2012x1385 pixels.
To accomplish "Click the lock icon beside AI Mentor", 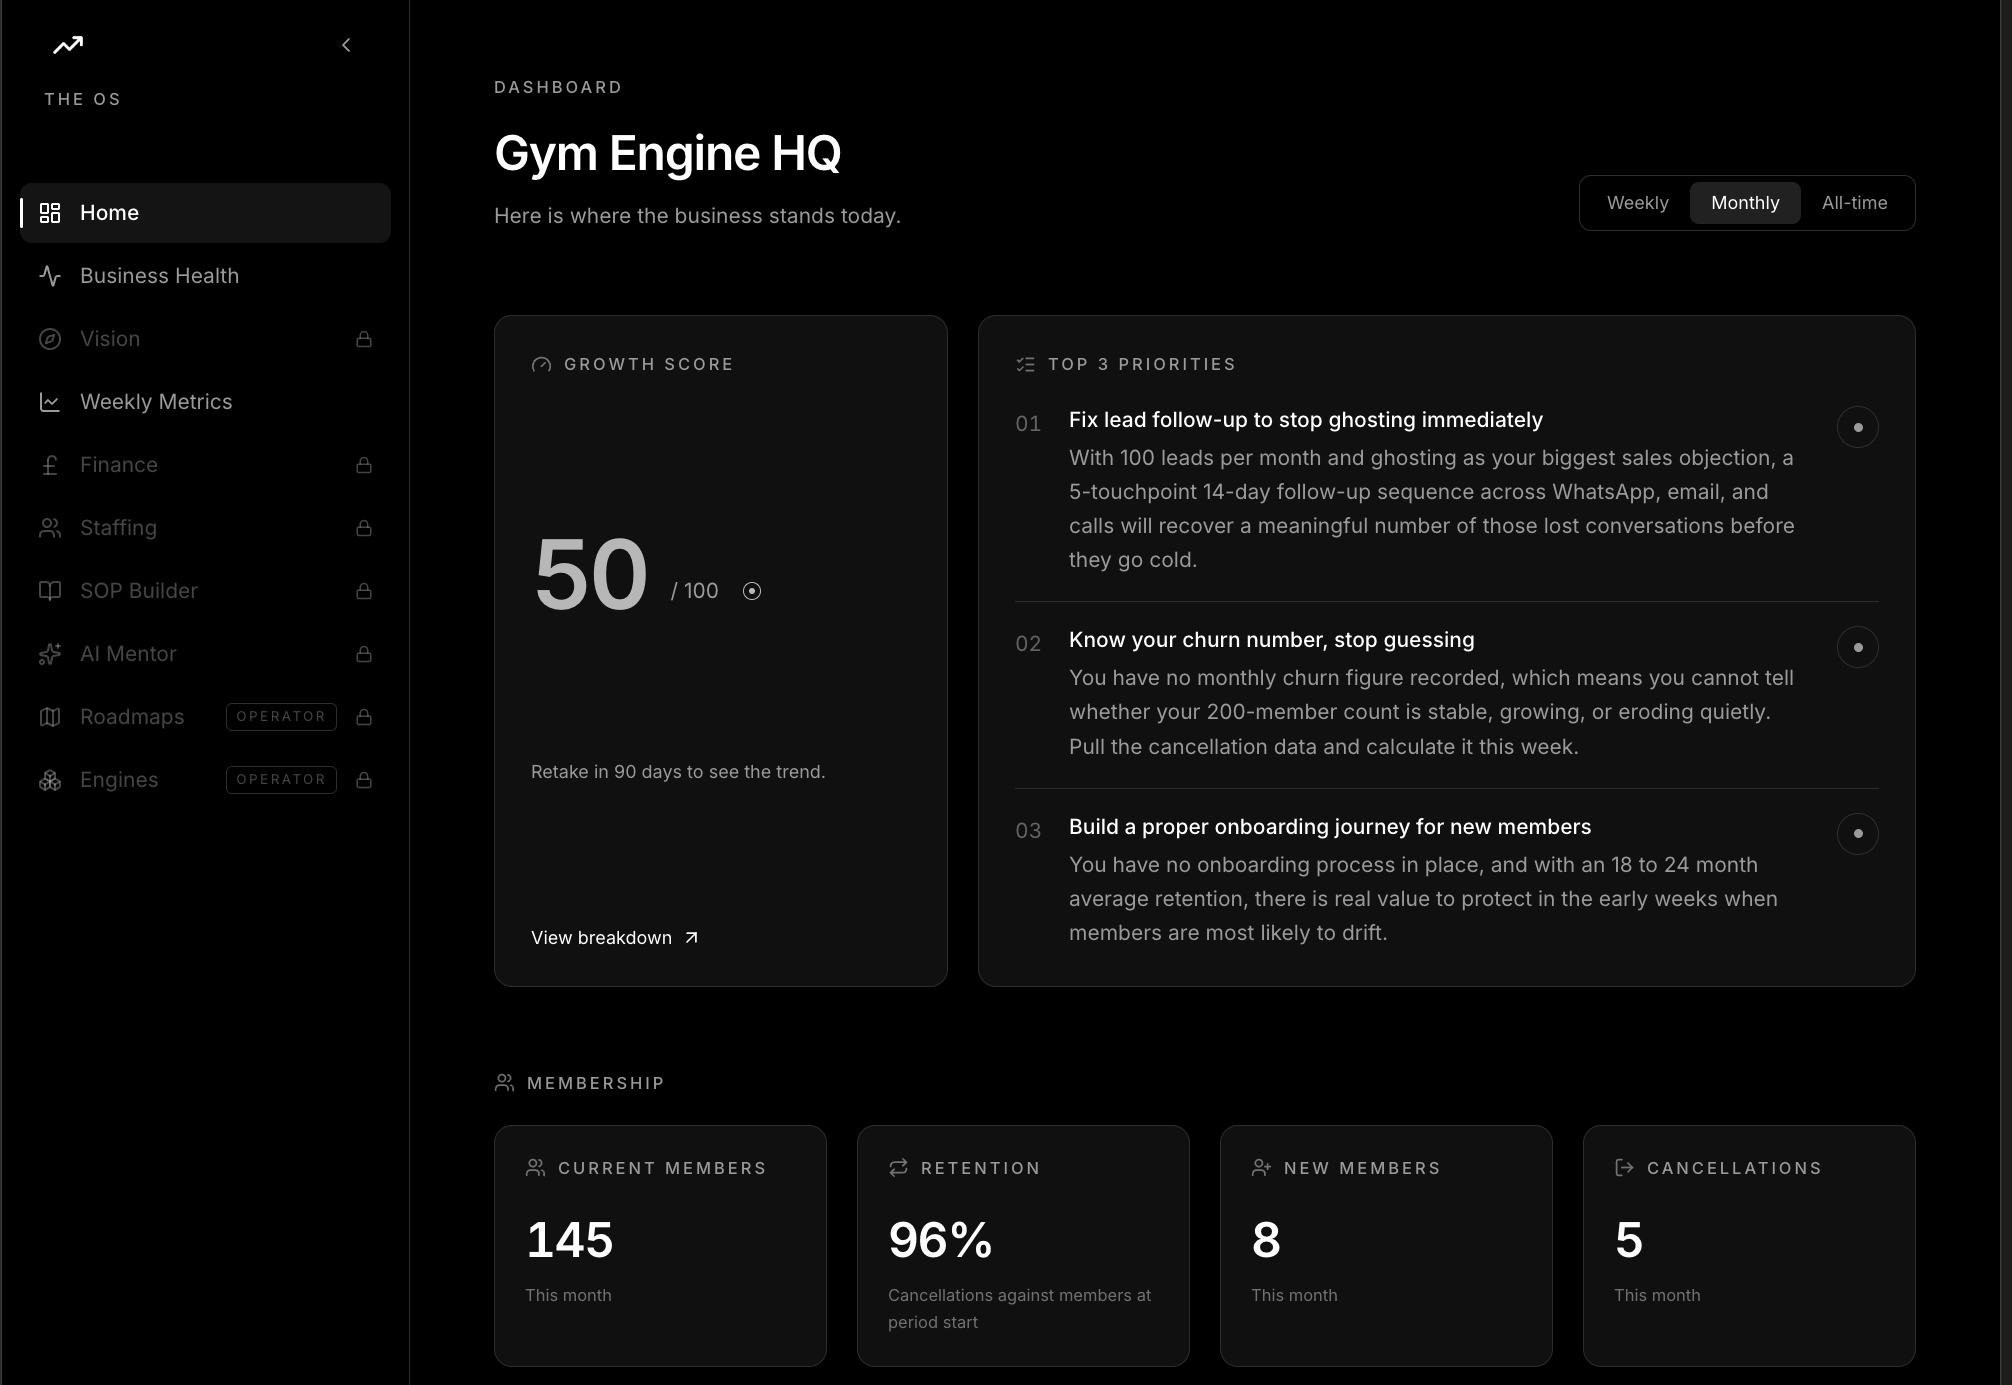I will pyautogui.click(x=364, y=654).
